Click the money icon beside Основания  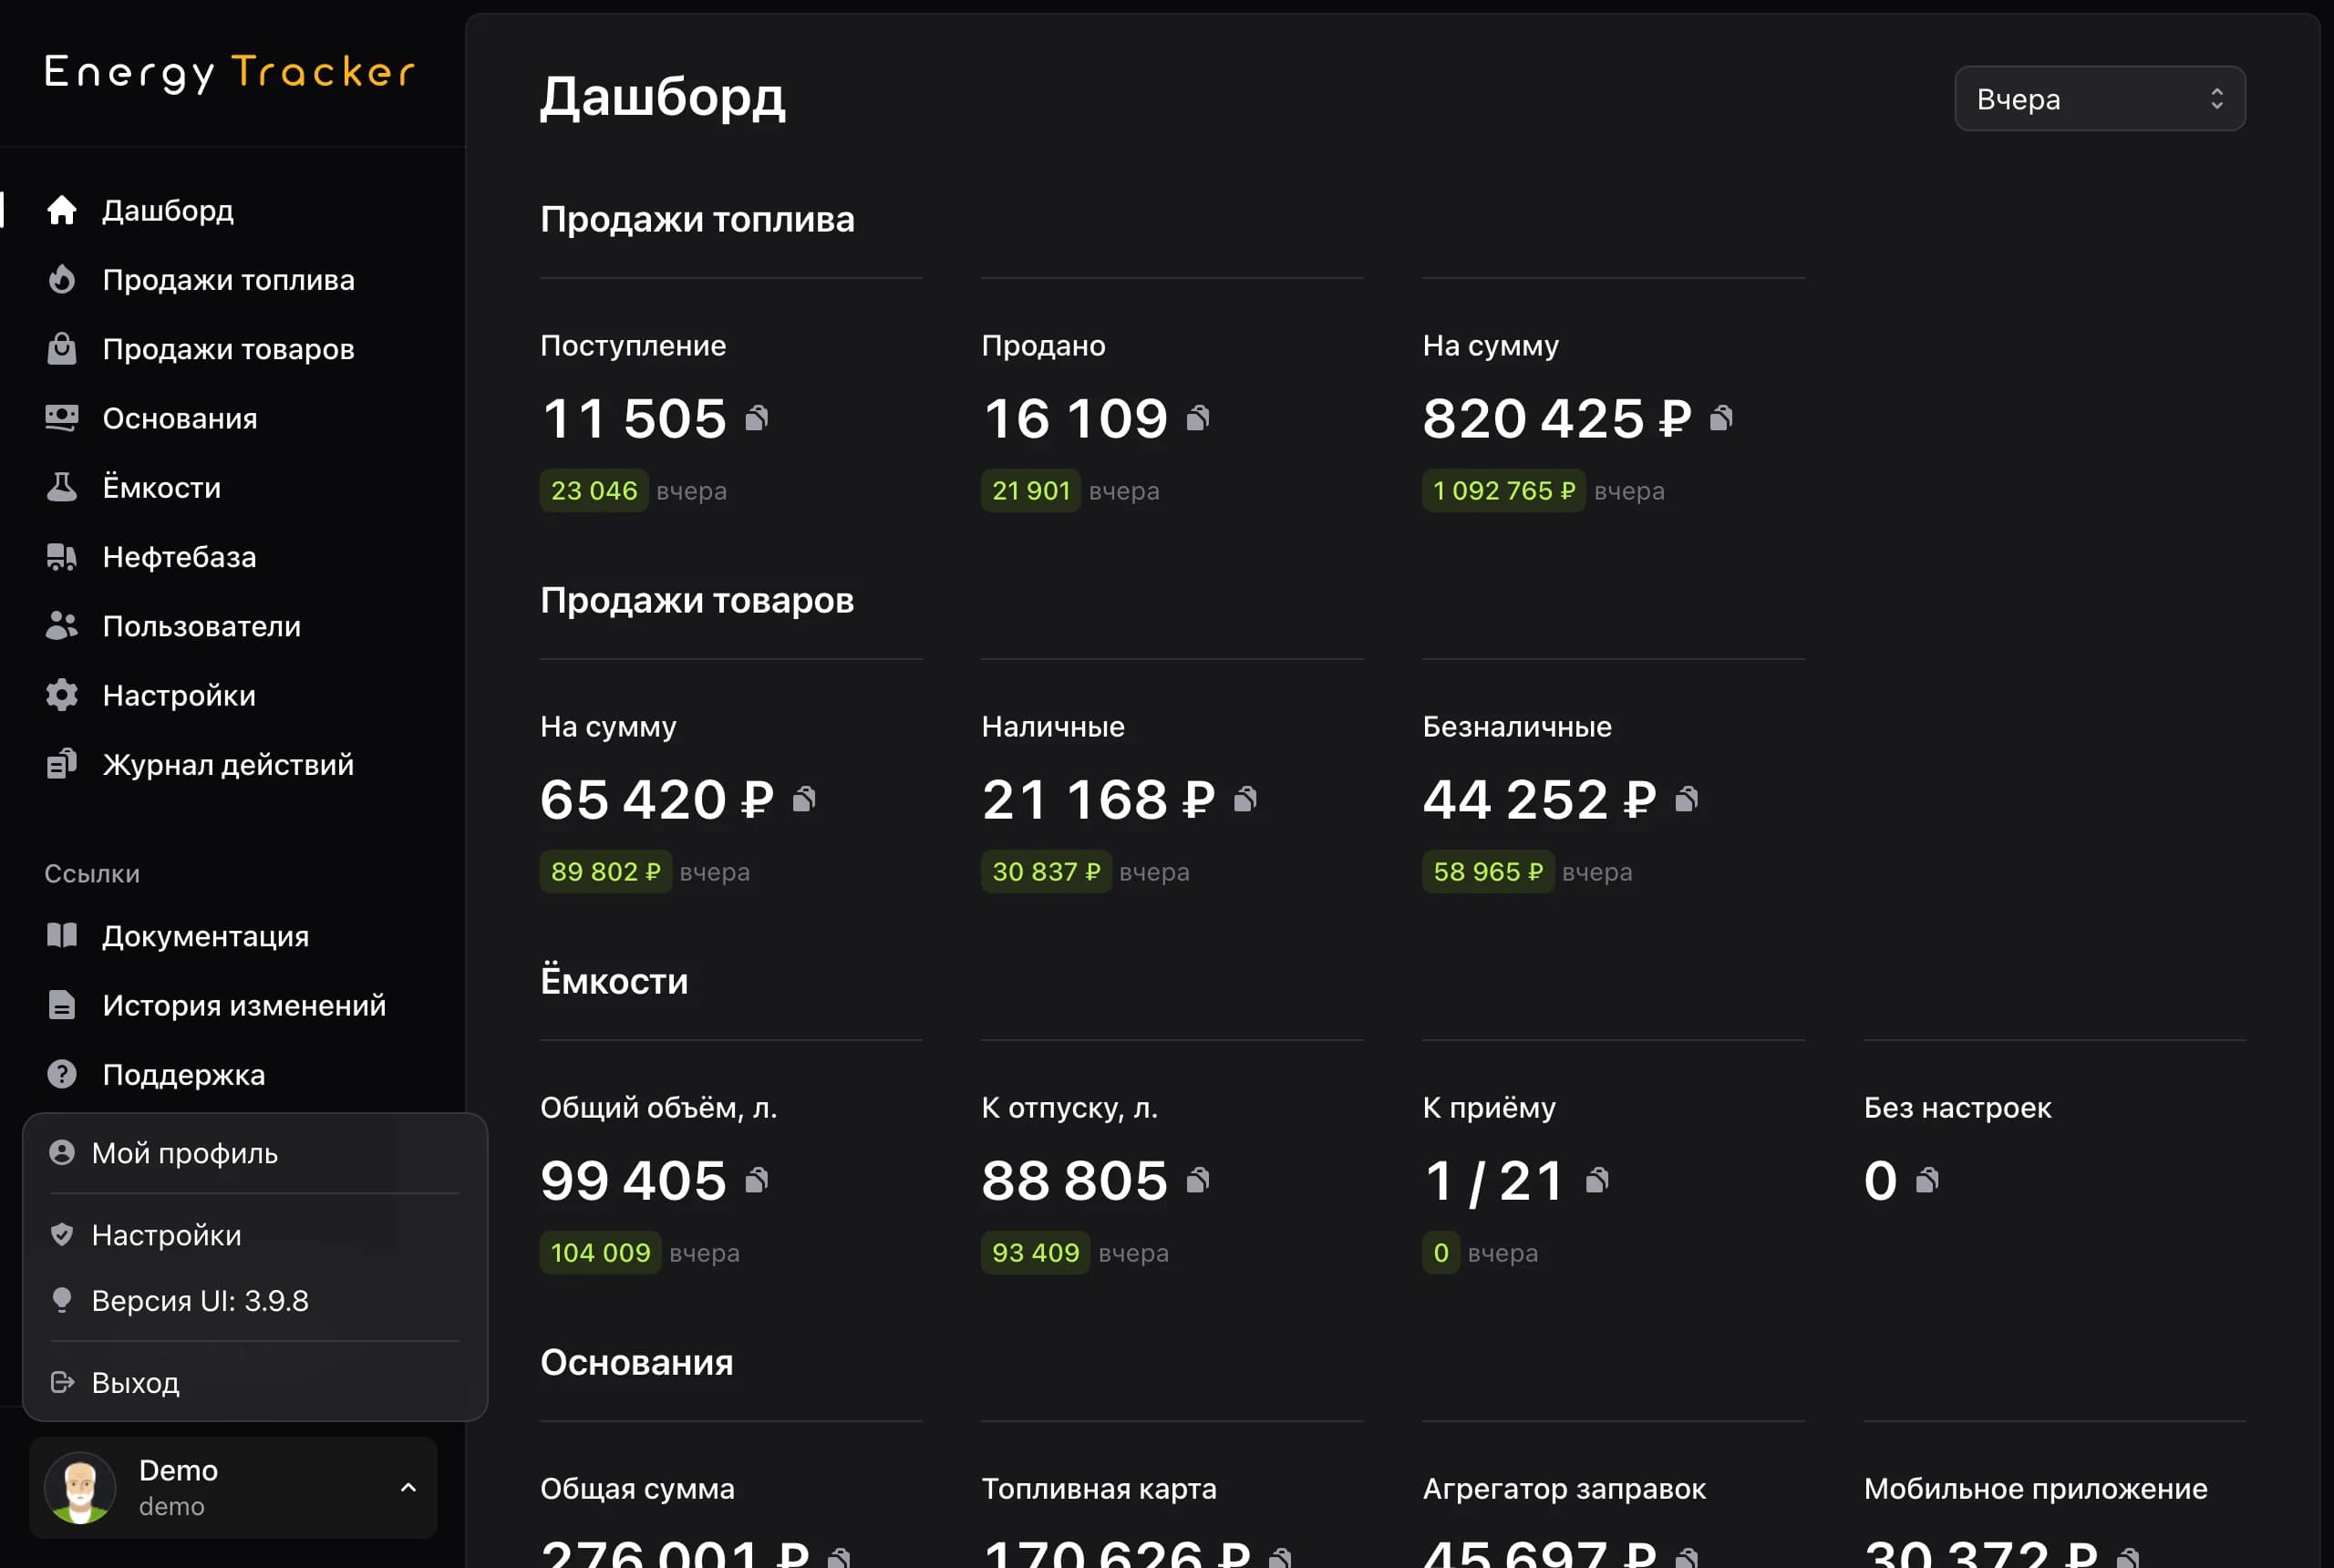pos(62,418)
